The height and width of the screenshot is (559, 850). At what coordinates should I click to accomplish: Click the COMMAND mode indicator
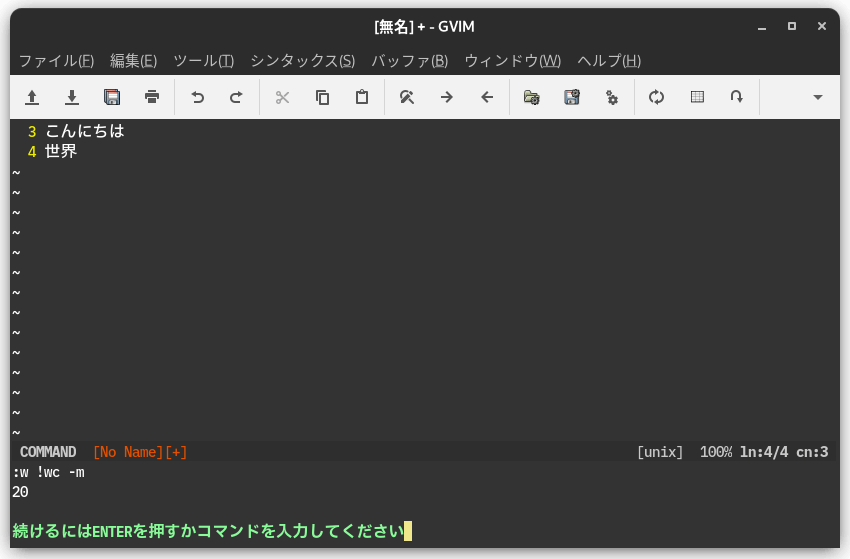pyautogui.click(x=48, y=452)
